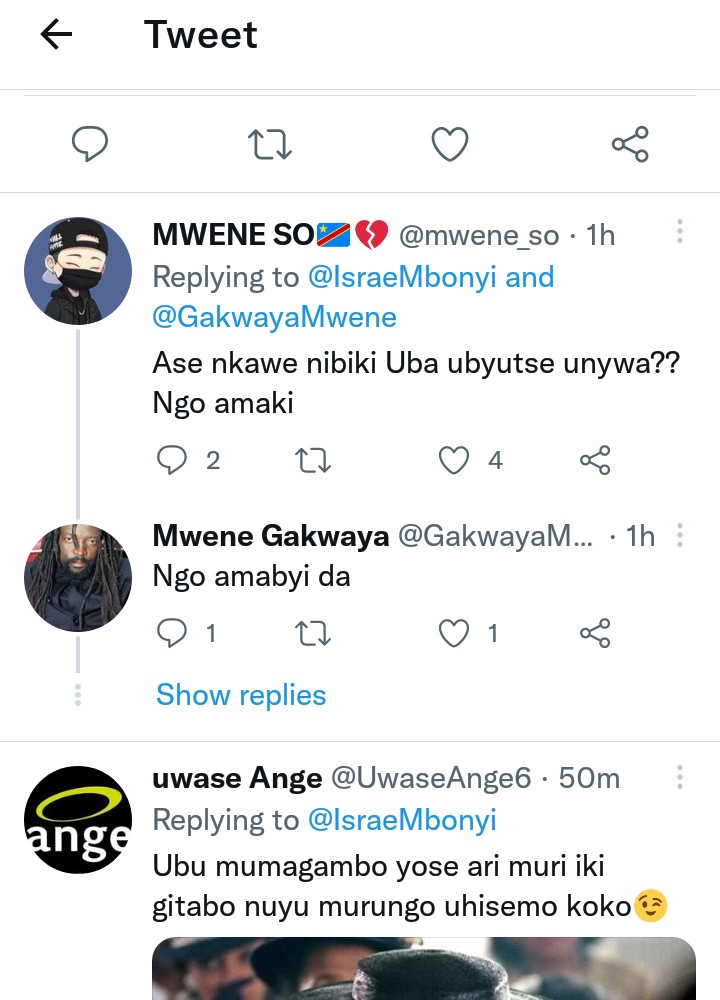Image resolution: width=720 pixels, height=1000 pixels.
Task: Open the @GakwayaMwene mention link
Action: 274,317
